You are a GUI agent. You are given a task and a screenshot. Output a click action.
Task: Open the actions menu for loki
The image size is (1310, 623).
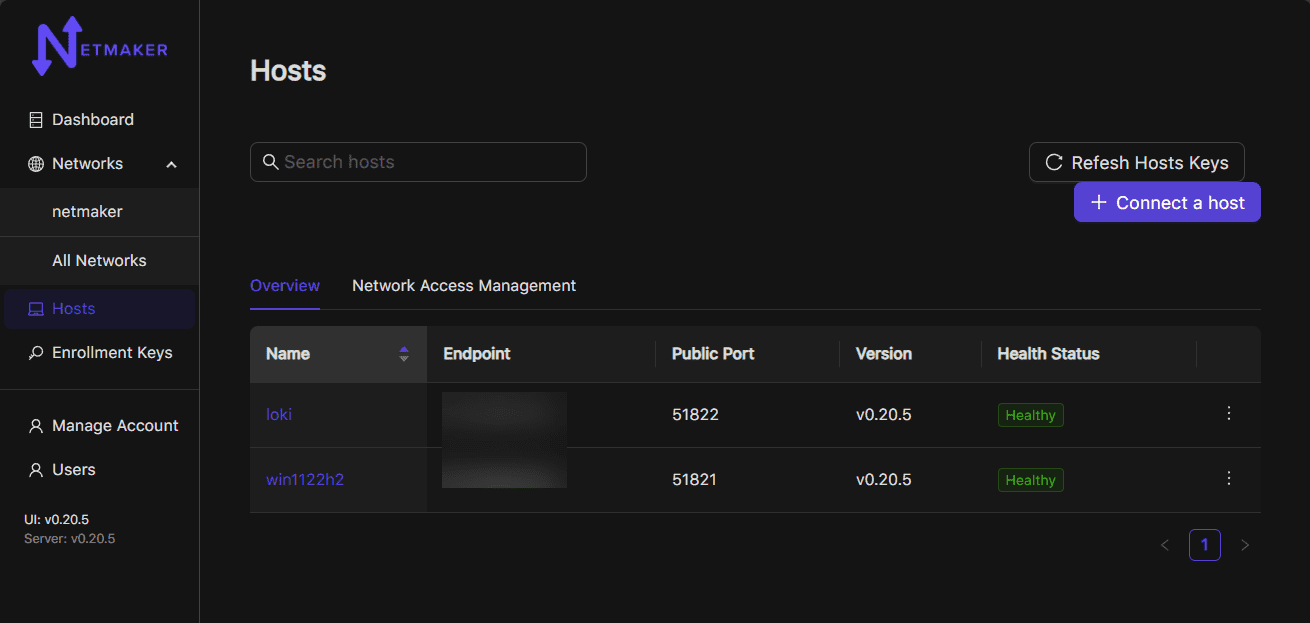(1229, 414)
